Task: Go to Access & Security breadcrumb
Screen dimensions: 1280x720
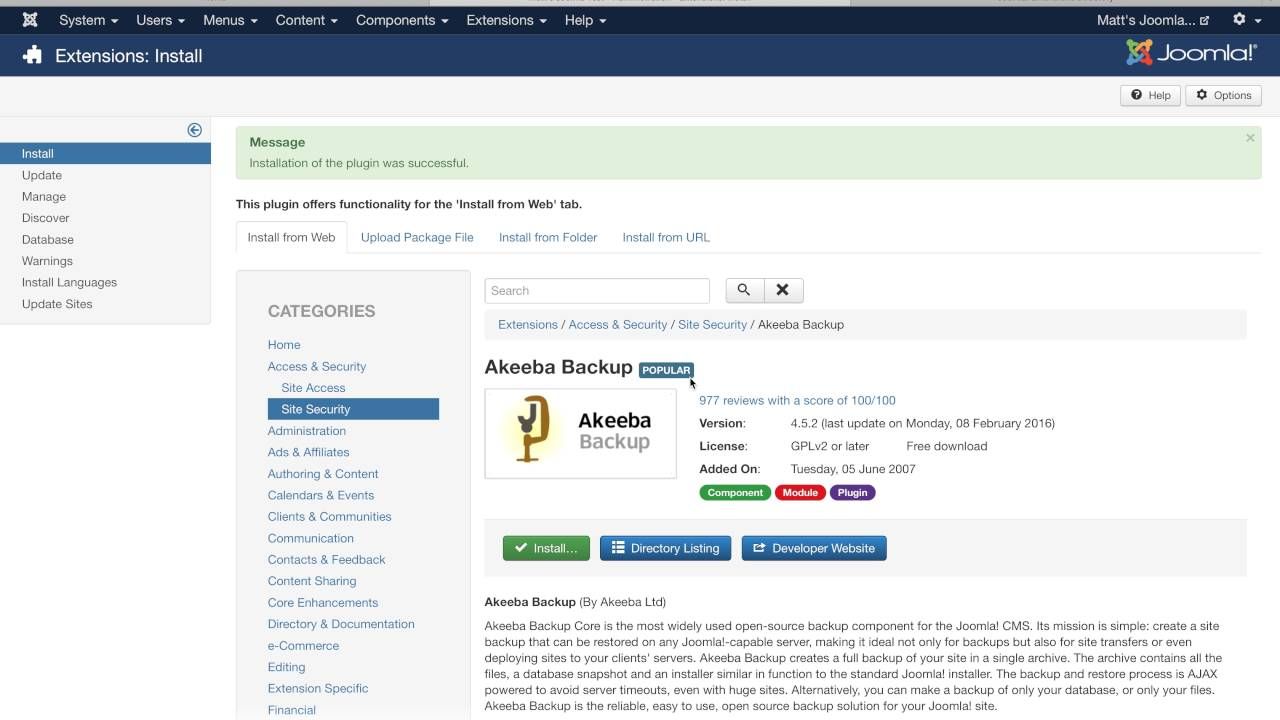Action: click(618, 324)
